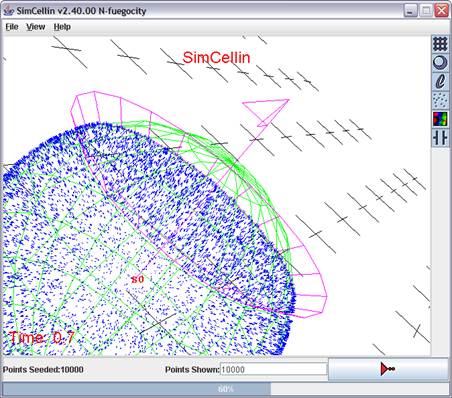Screen dimensions: 452x398
Task: Select the ring-shaped torus icon
Action: click(440, 62)
